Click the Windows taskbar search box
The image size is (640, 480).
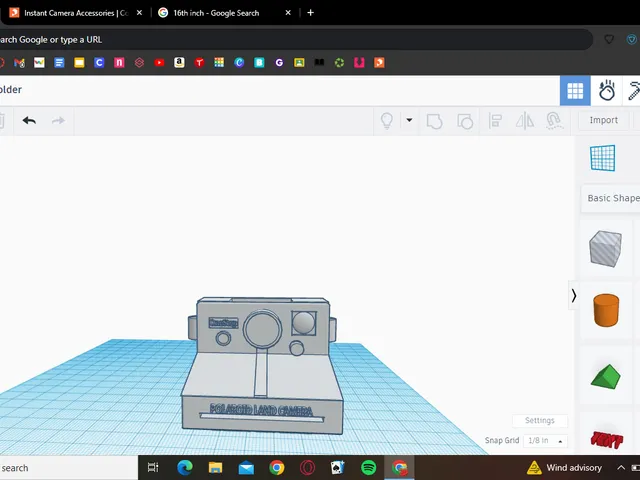pyautogui.click(x=69, y=468)
